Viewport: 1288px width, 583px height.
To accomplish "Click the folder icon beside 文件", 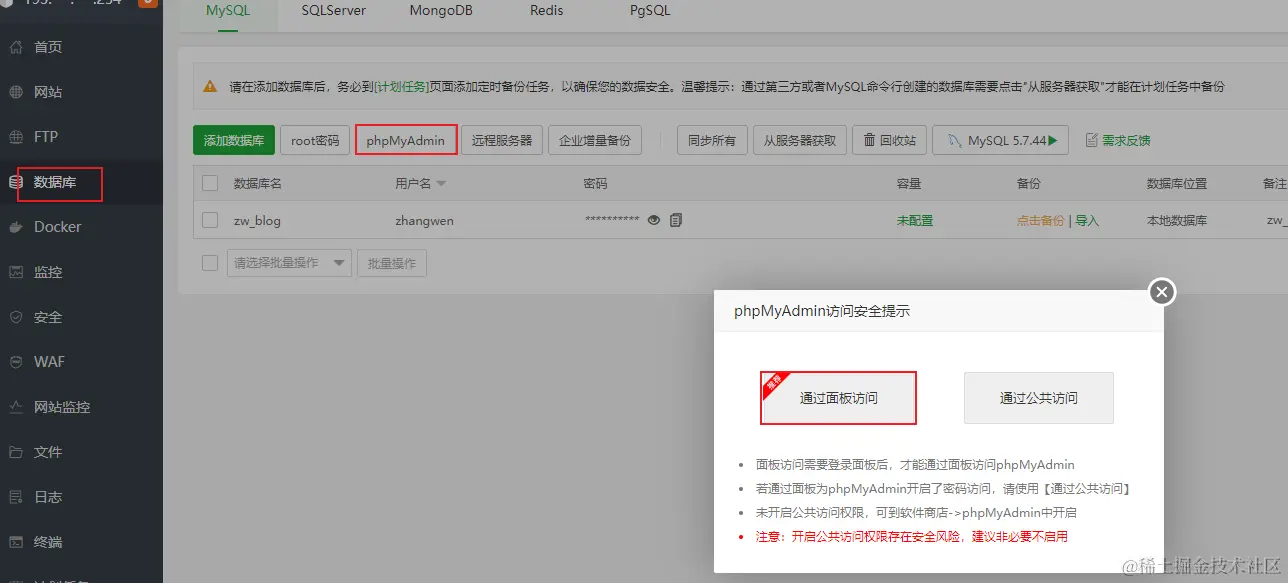I will tap(16, 452).
